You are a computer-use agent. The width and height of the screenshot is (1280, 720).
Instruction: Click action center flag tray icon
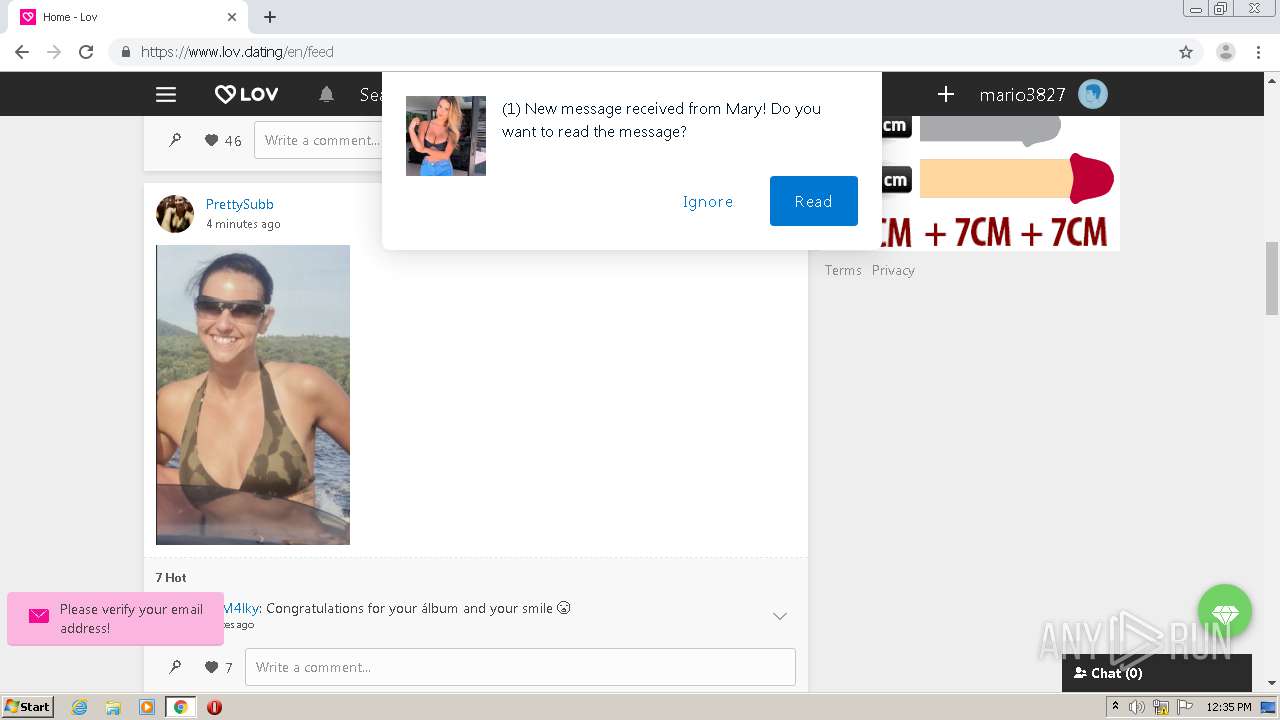click(1184, 707)
